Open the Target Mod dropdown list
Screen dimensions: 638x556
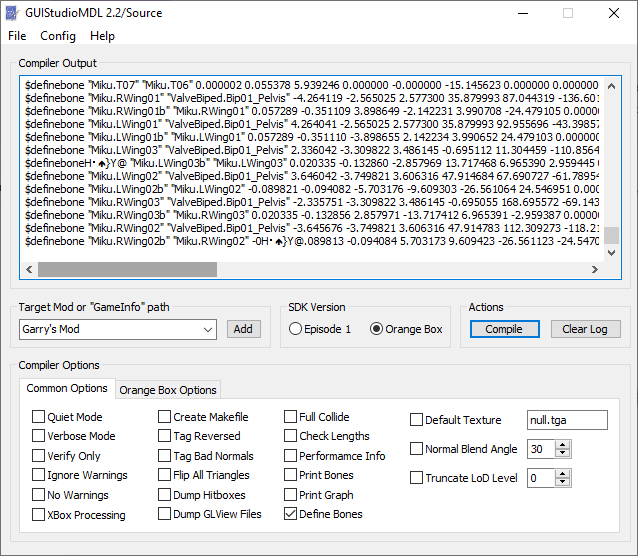tap(207, 329)
